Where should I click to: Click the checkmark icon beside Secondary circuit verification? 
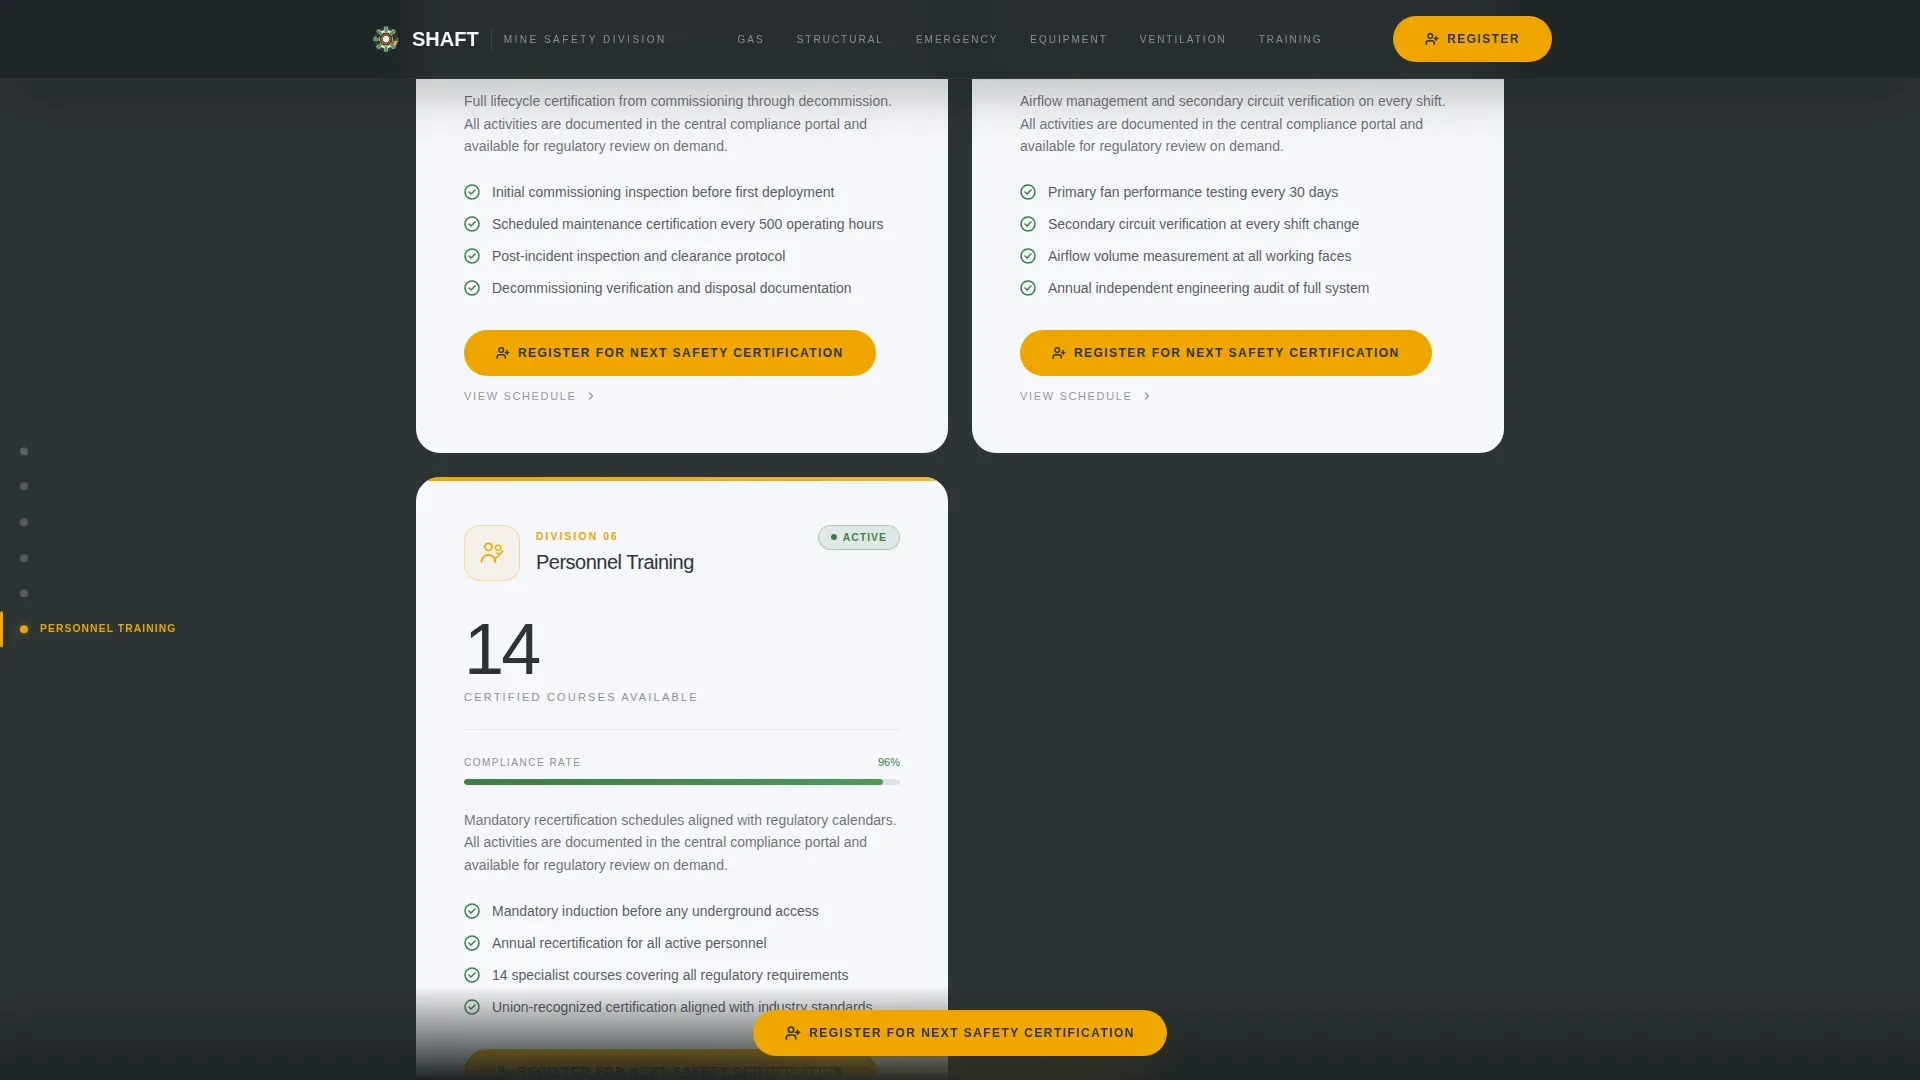(1028, 224)
